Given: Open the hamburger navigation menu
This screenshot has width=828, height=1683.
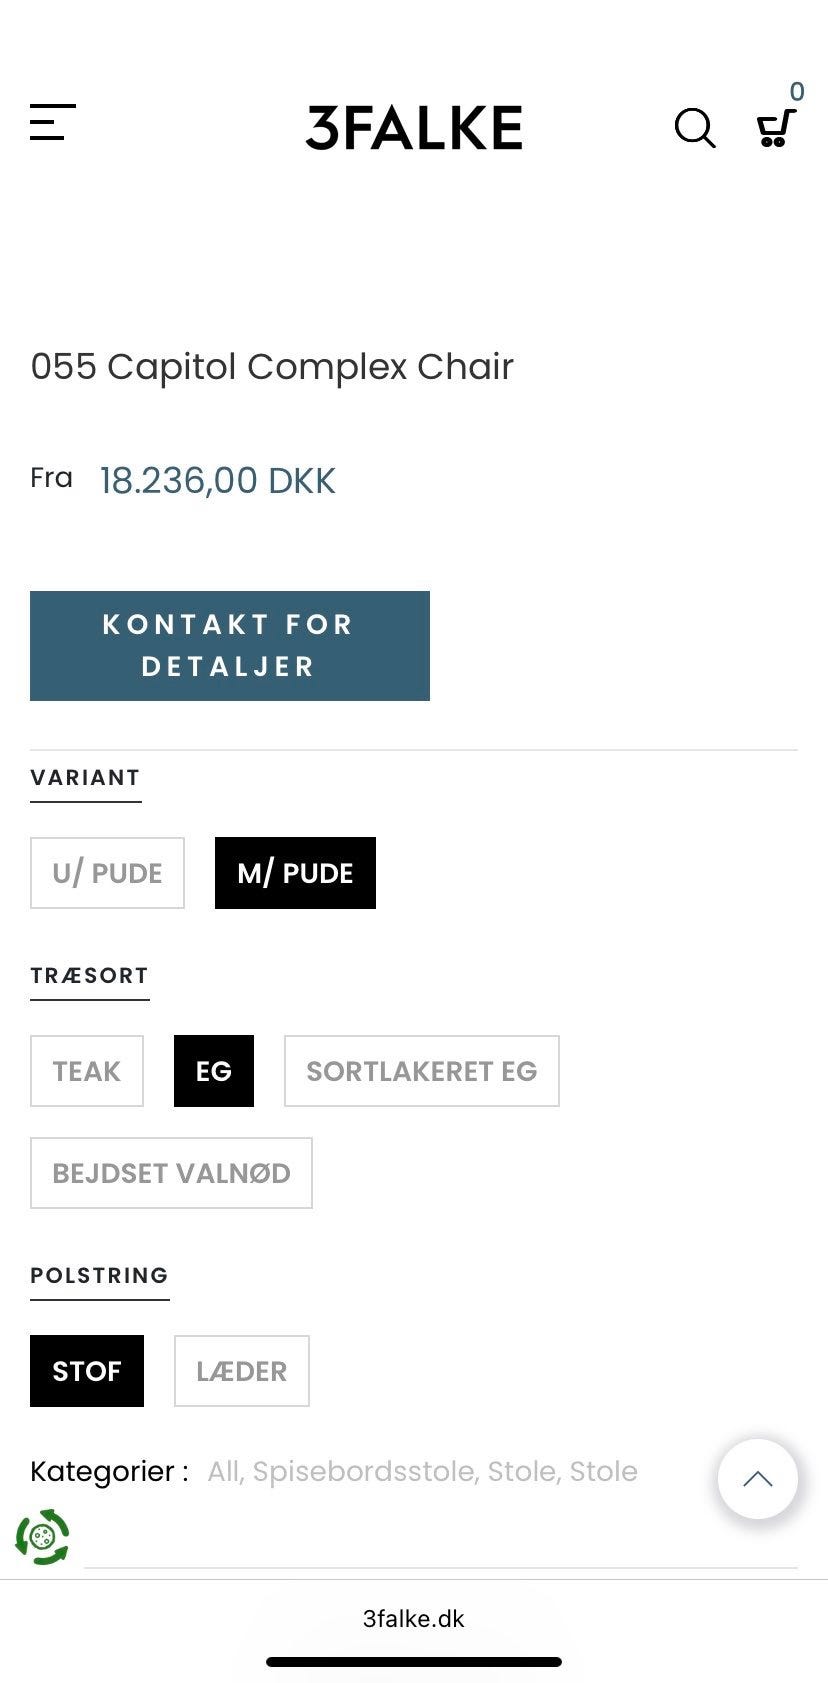Looking at the screenshot, I should 53,123.
